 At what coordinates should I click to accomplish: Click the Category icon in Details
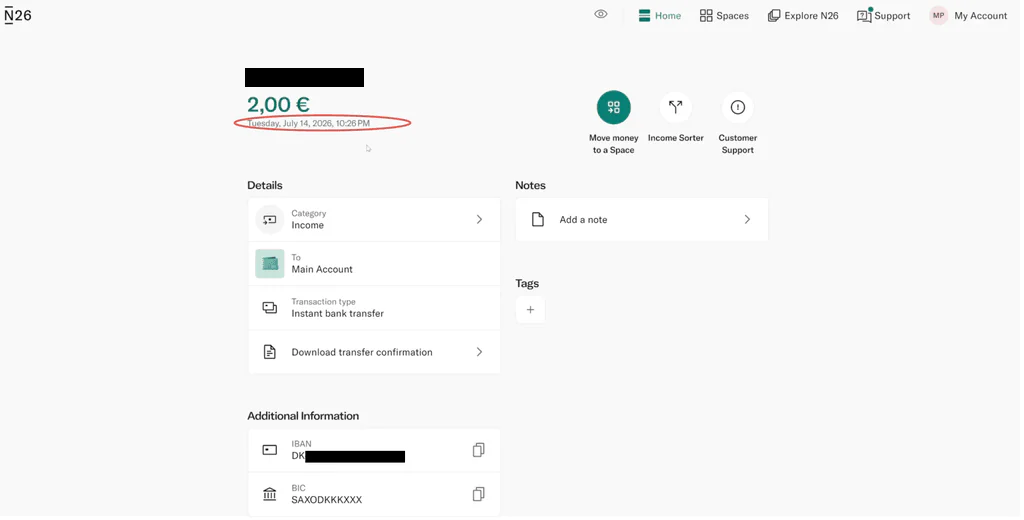[x=270, y=219]
